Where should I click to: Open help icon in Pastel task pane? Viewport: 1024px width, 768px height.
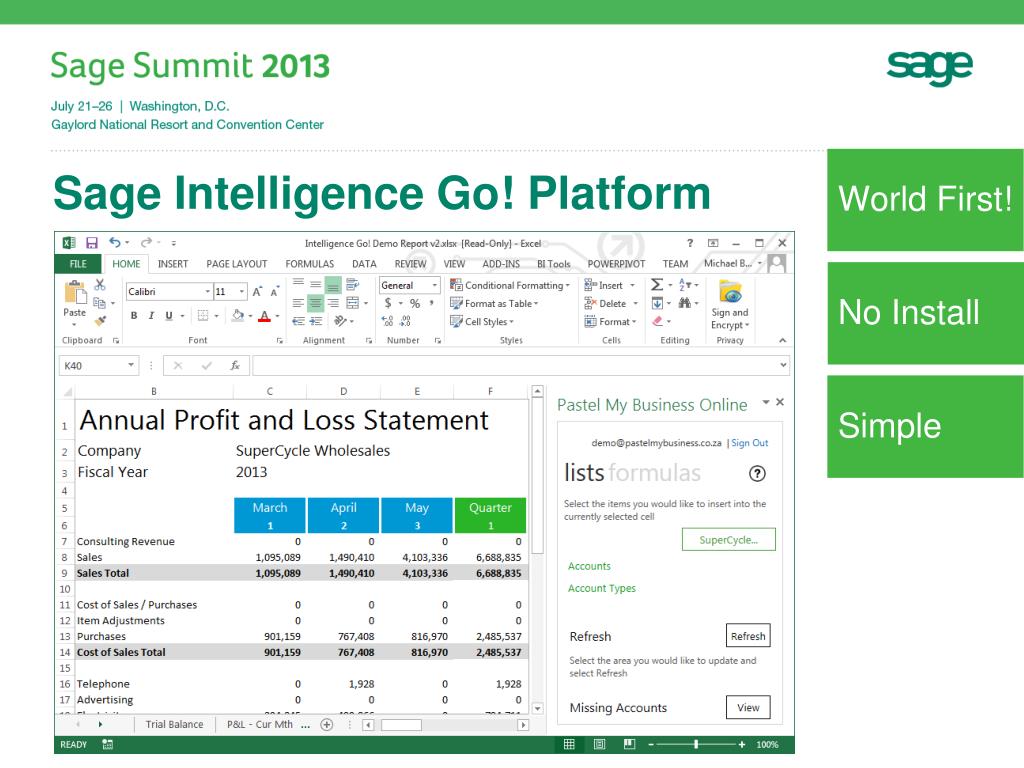tap(757, 473)
